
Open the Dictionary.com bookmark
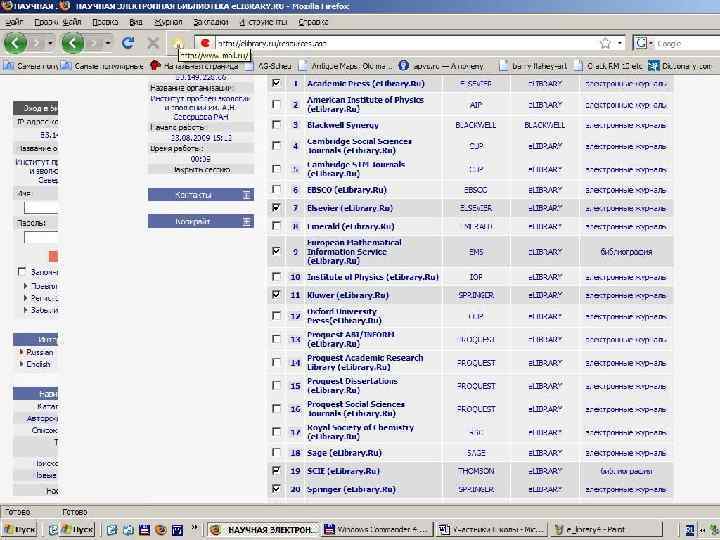tap(681, 66)
